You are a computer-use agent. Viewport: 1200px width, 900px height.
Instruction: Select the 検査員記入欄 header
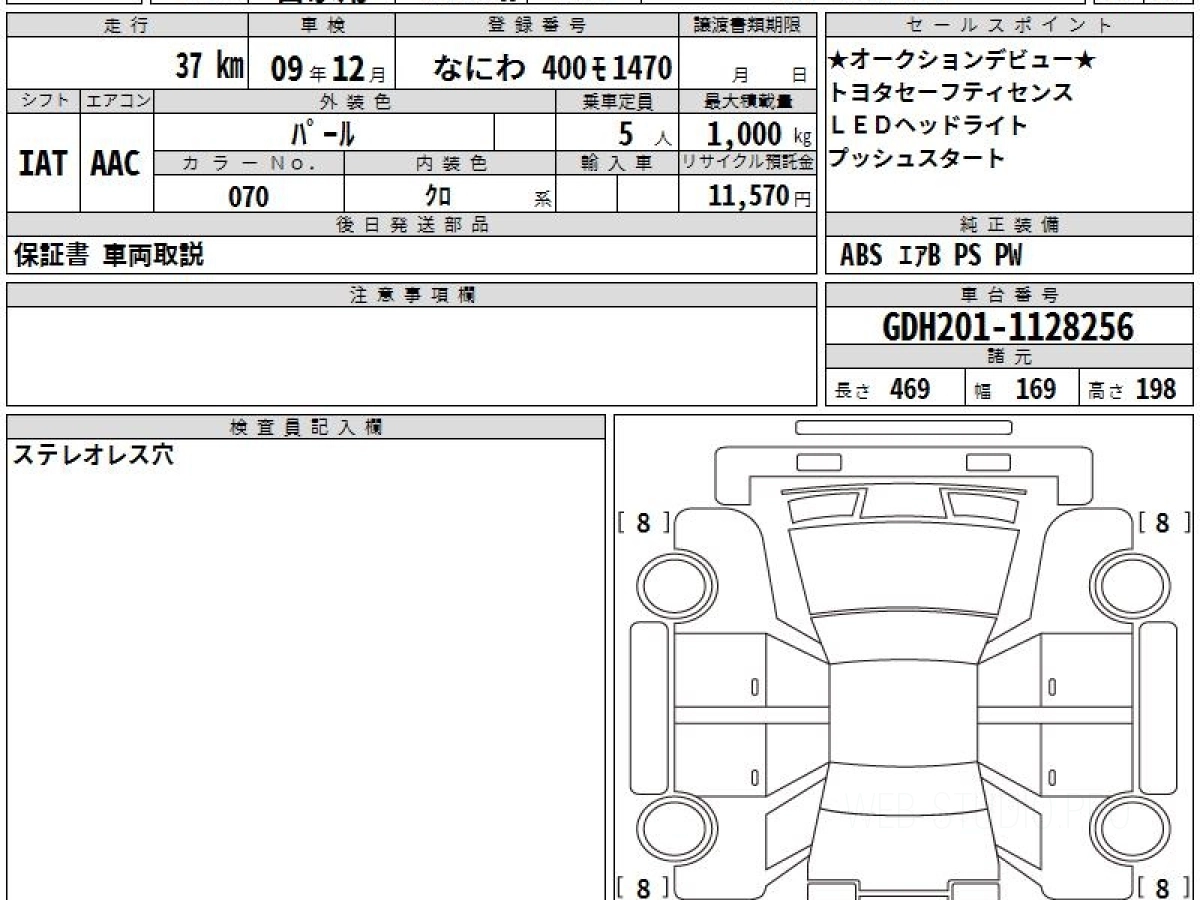(x=306, y=427)
